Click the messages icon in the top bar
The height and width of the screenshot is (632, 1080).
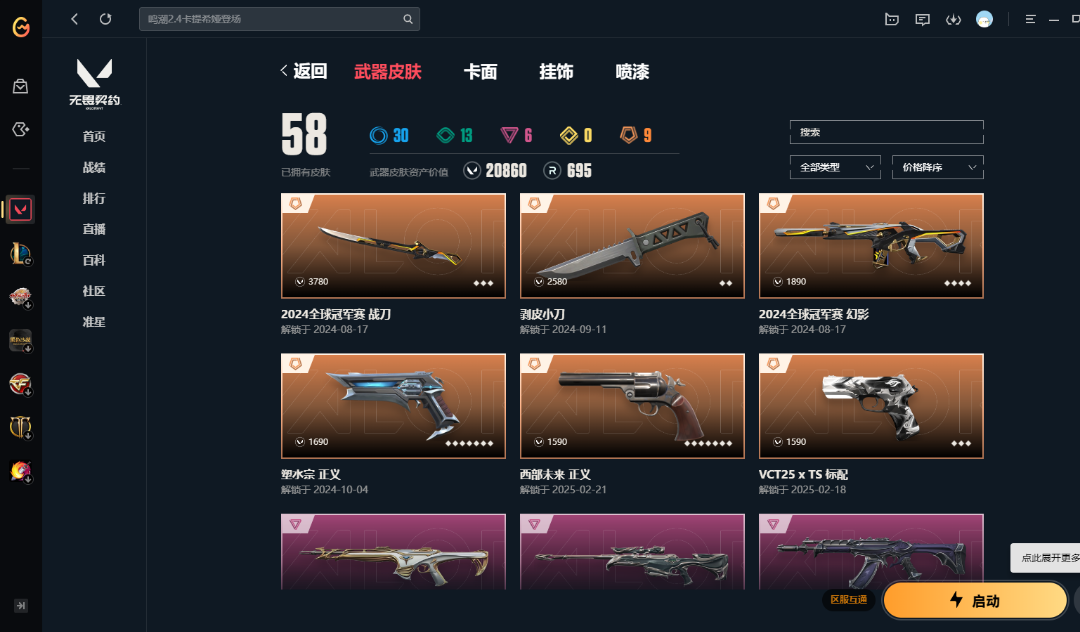coord(922,19)
